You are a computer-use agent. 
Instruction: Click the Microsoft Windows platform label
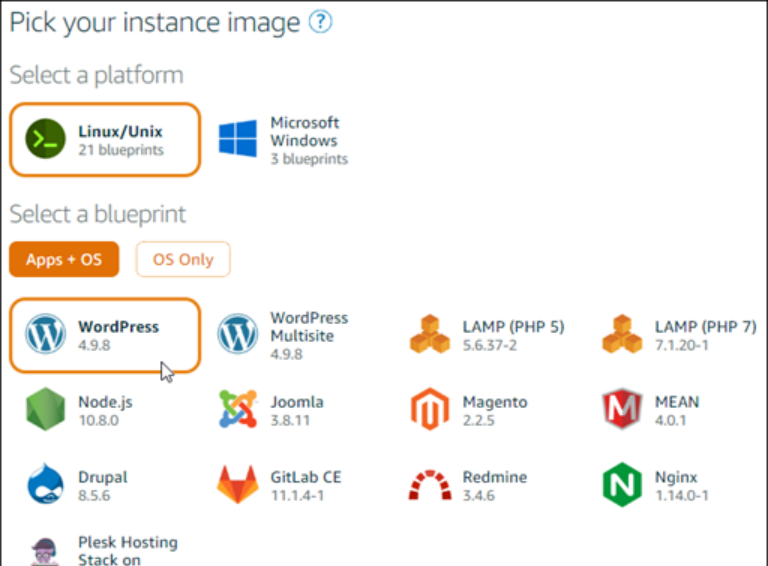(305, 131)
